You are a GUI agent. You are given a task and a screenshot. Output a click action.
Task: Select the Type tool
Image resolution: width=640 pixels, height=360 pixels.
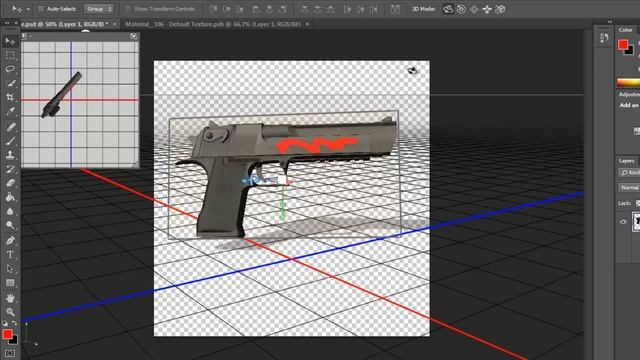click(x=10, y=255)
